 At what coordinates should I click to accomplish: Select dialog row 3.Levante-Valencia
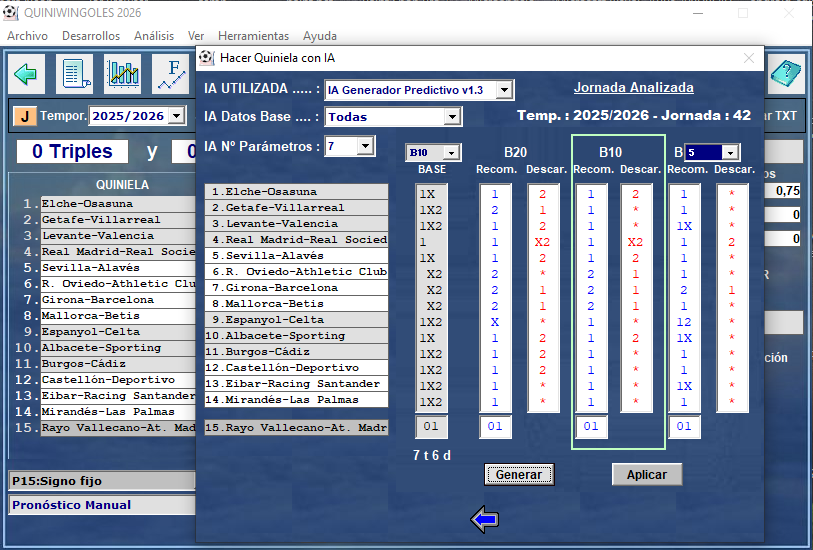[296, 223]
